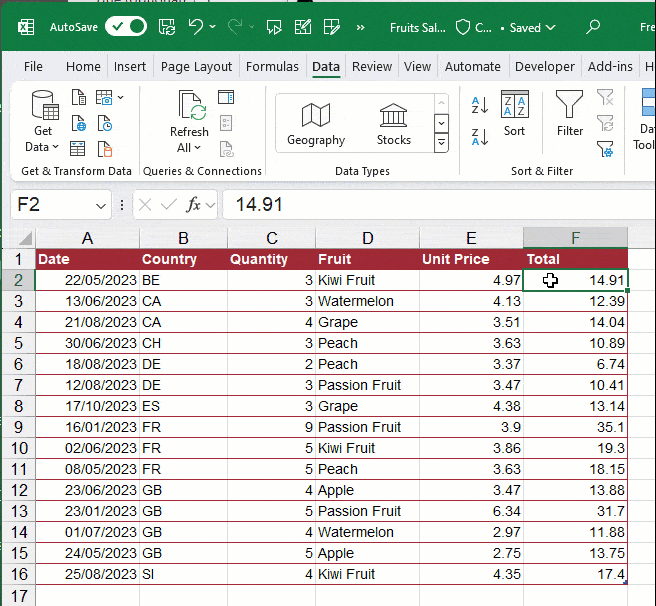The image size is (656, 606).
Task: Click the Save icon next to AutoSave
Action: [167, 27]
